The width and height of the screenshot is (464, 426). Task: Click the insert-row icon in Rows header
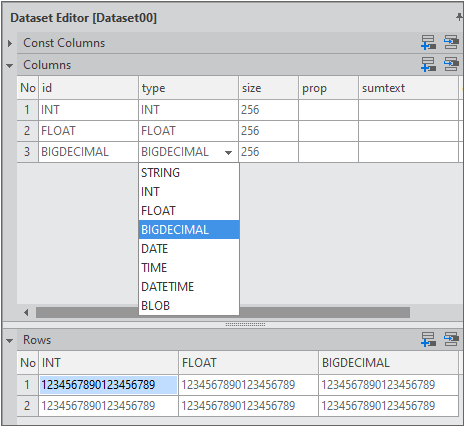click(451, 339)
